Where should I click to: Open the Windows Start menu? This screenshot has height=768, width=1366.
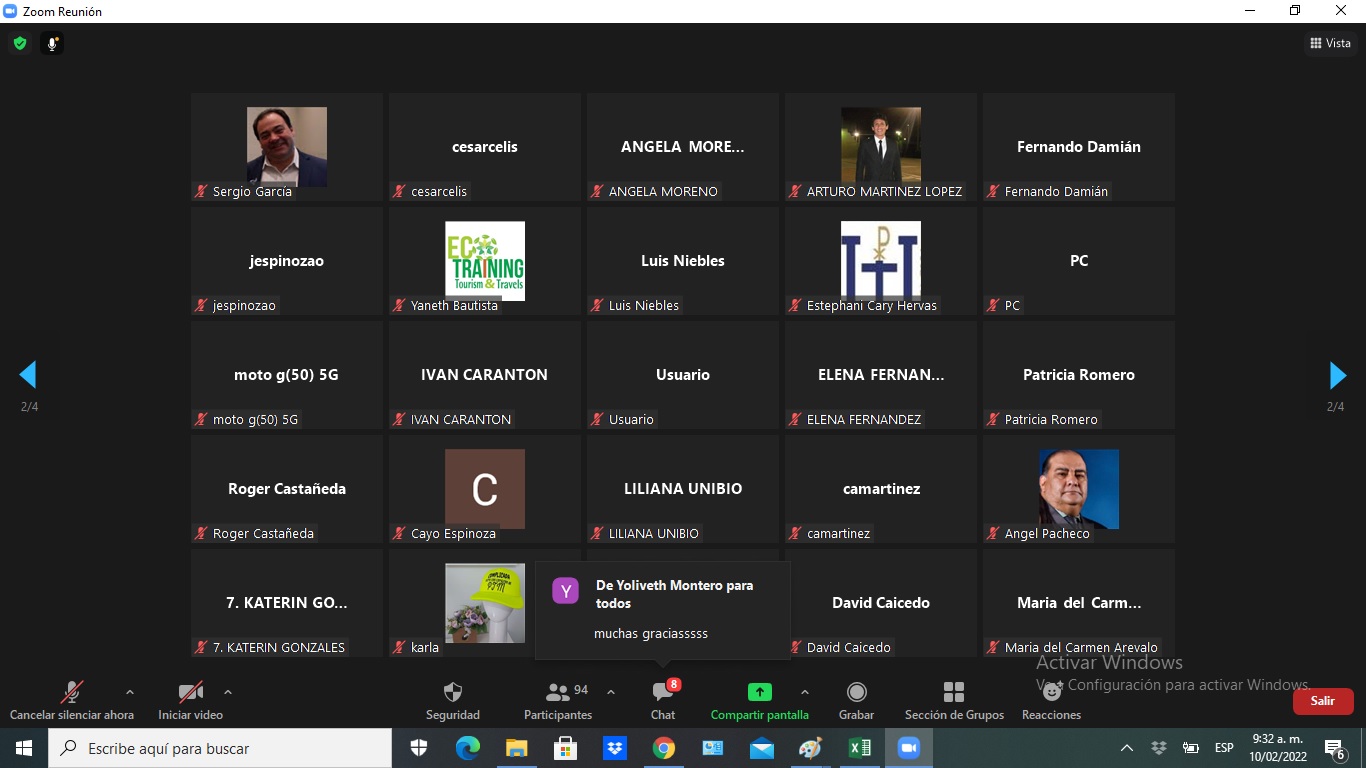coord(24,748)
